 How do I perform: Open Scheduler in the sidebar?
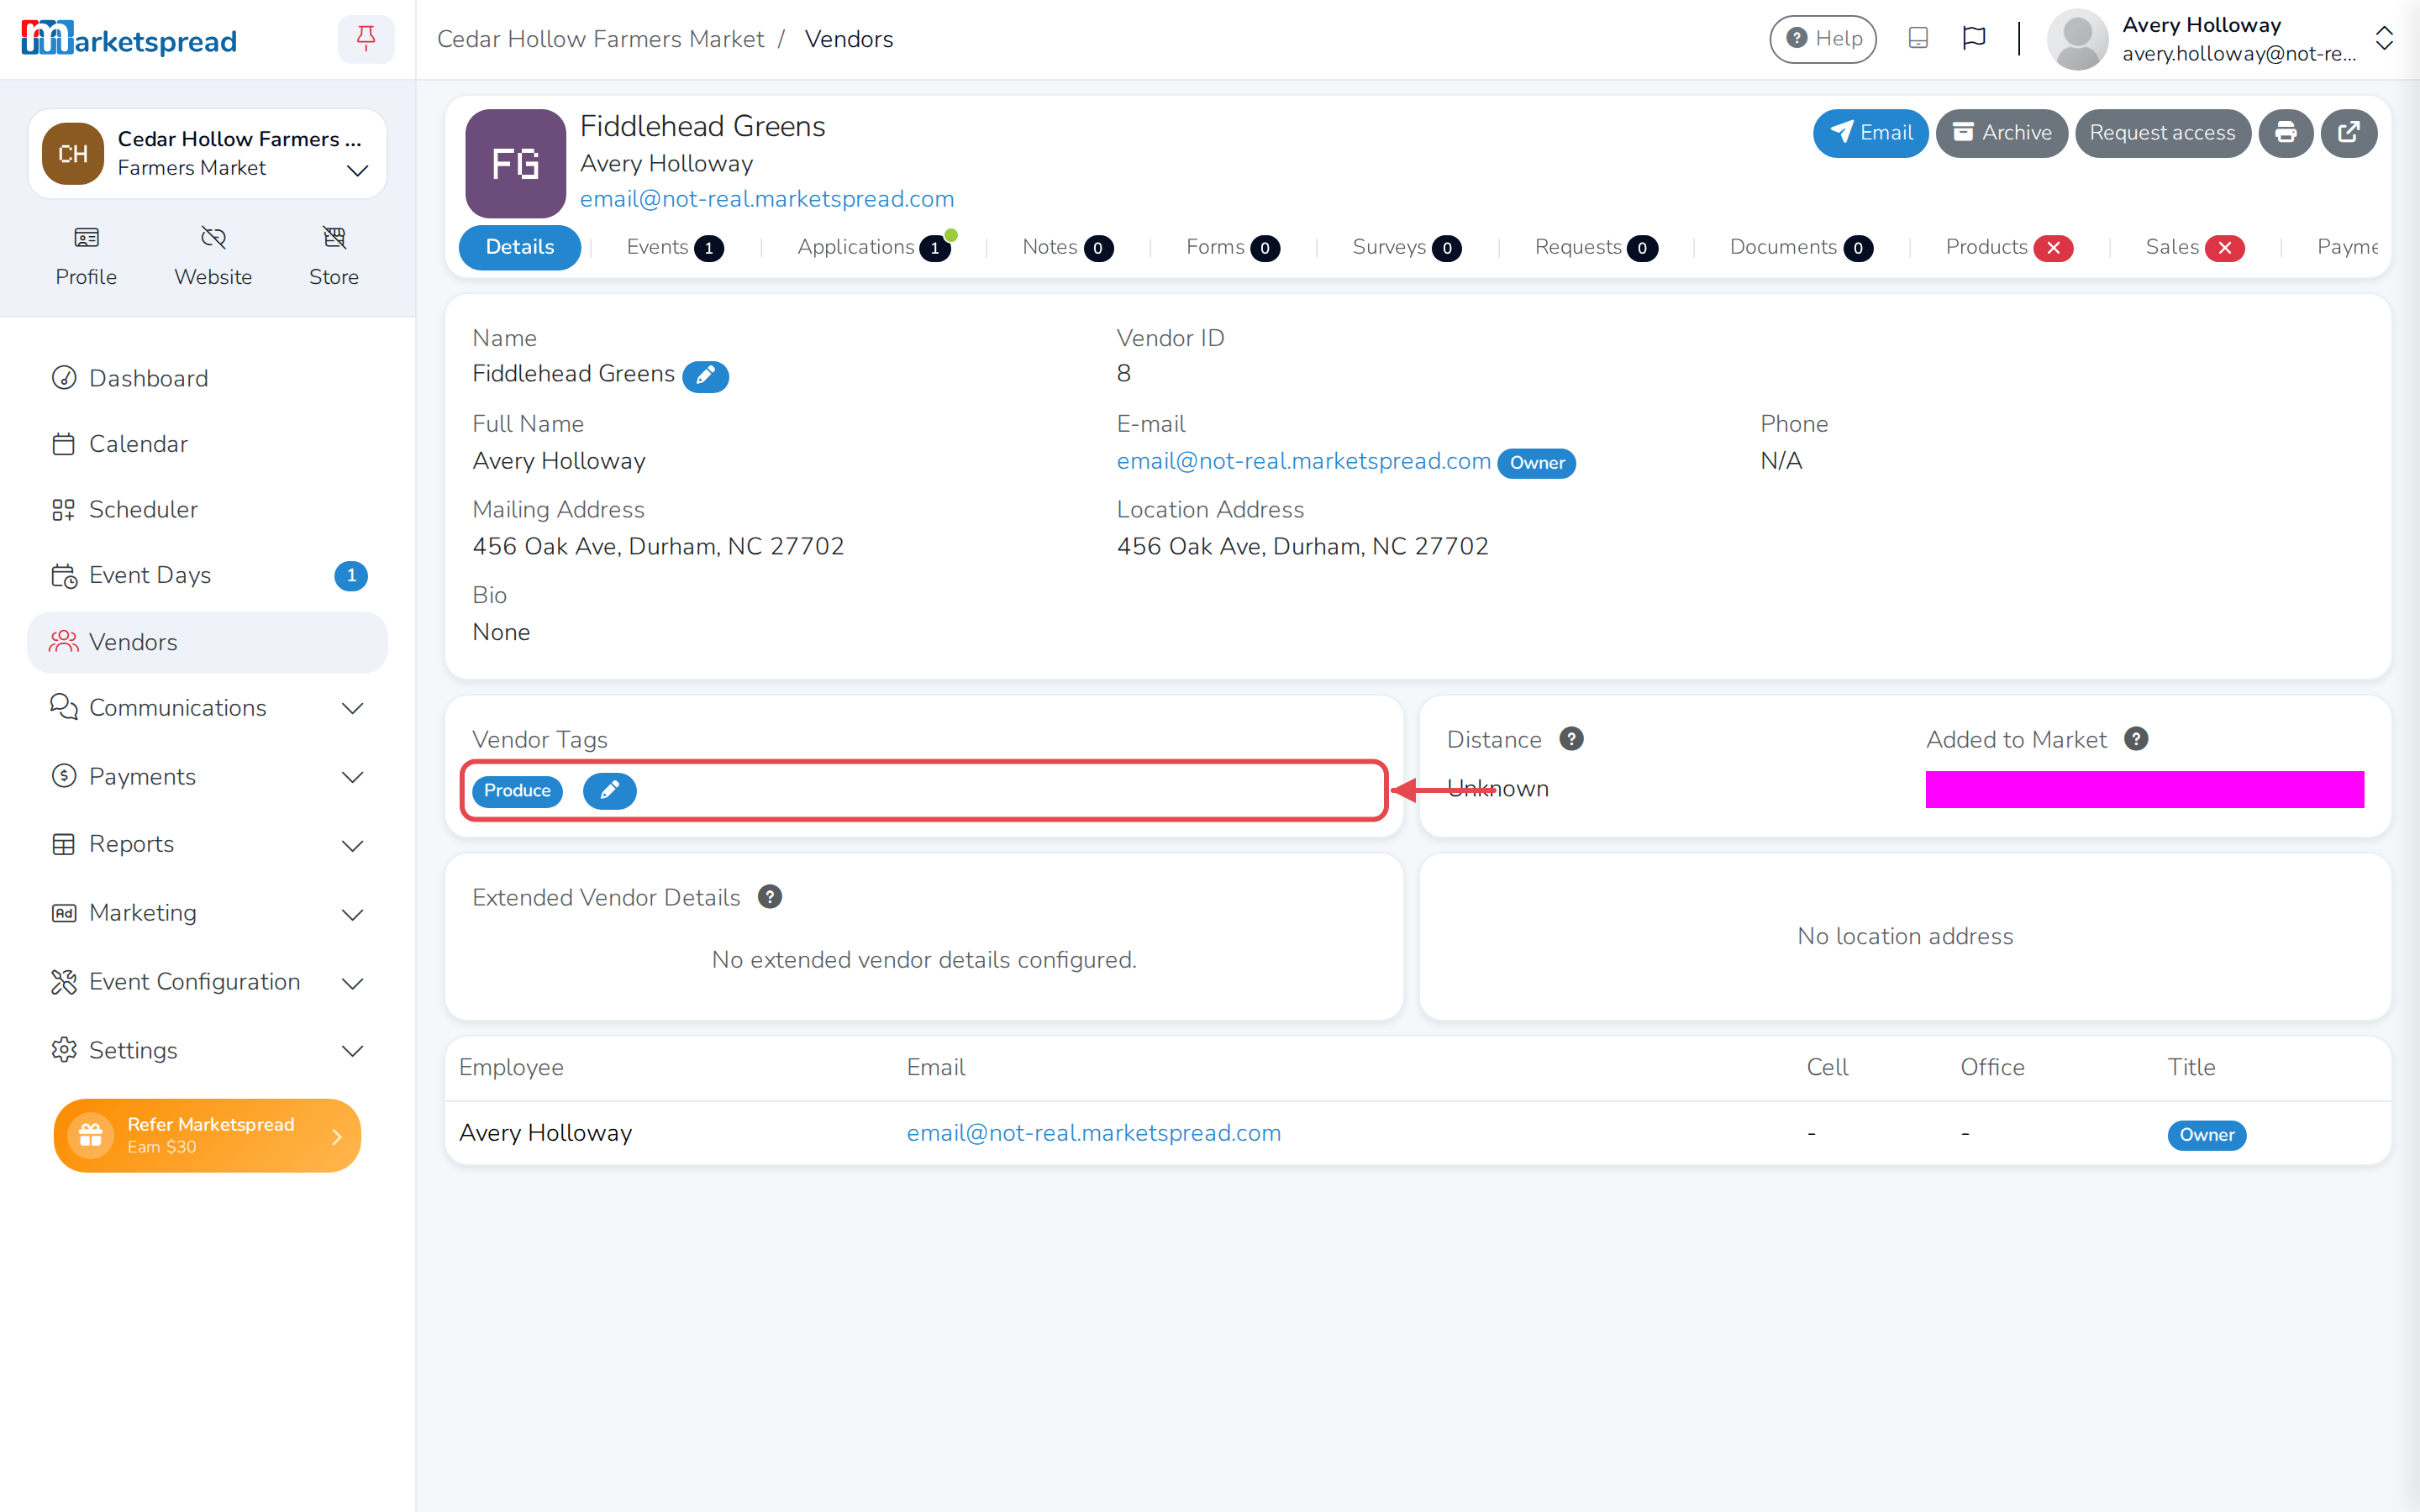click(x=208, y=509)
